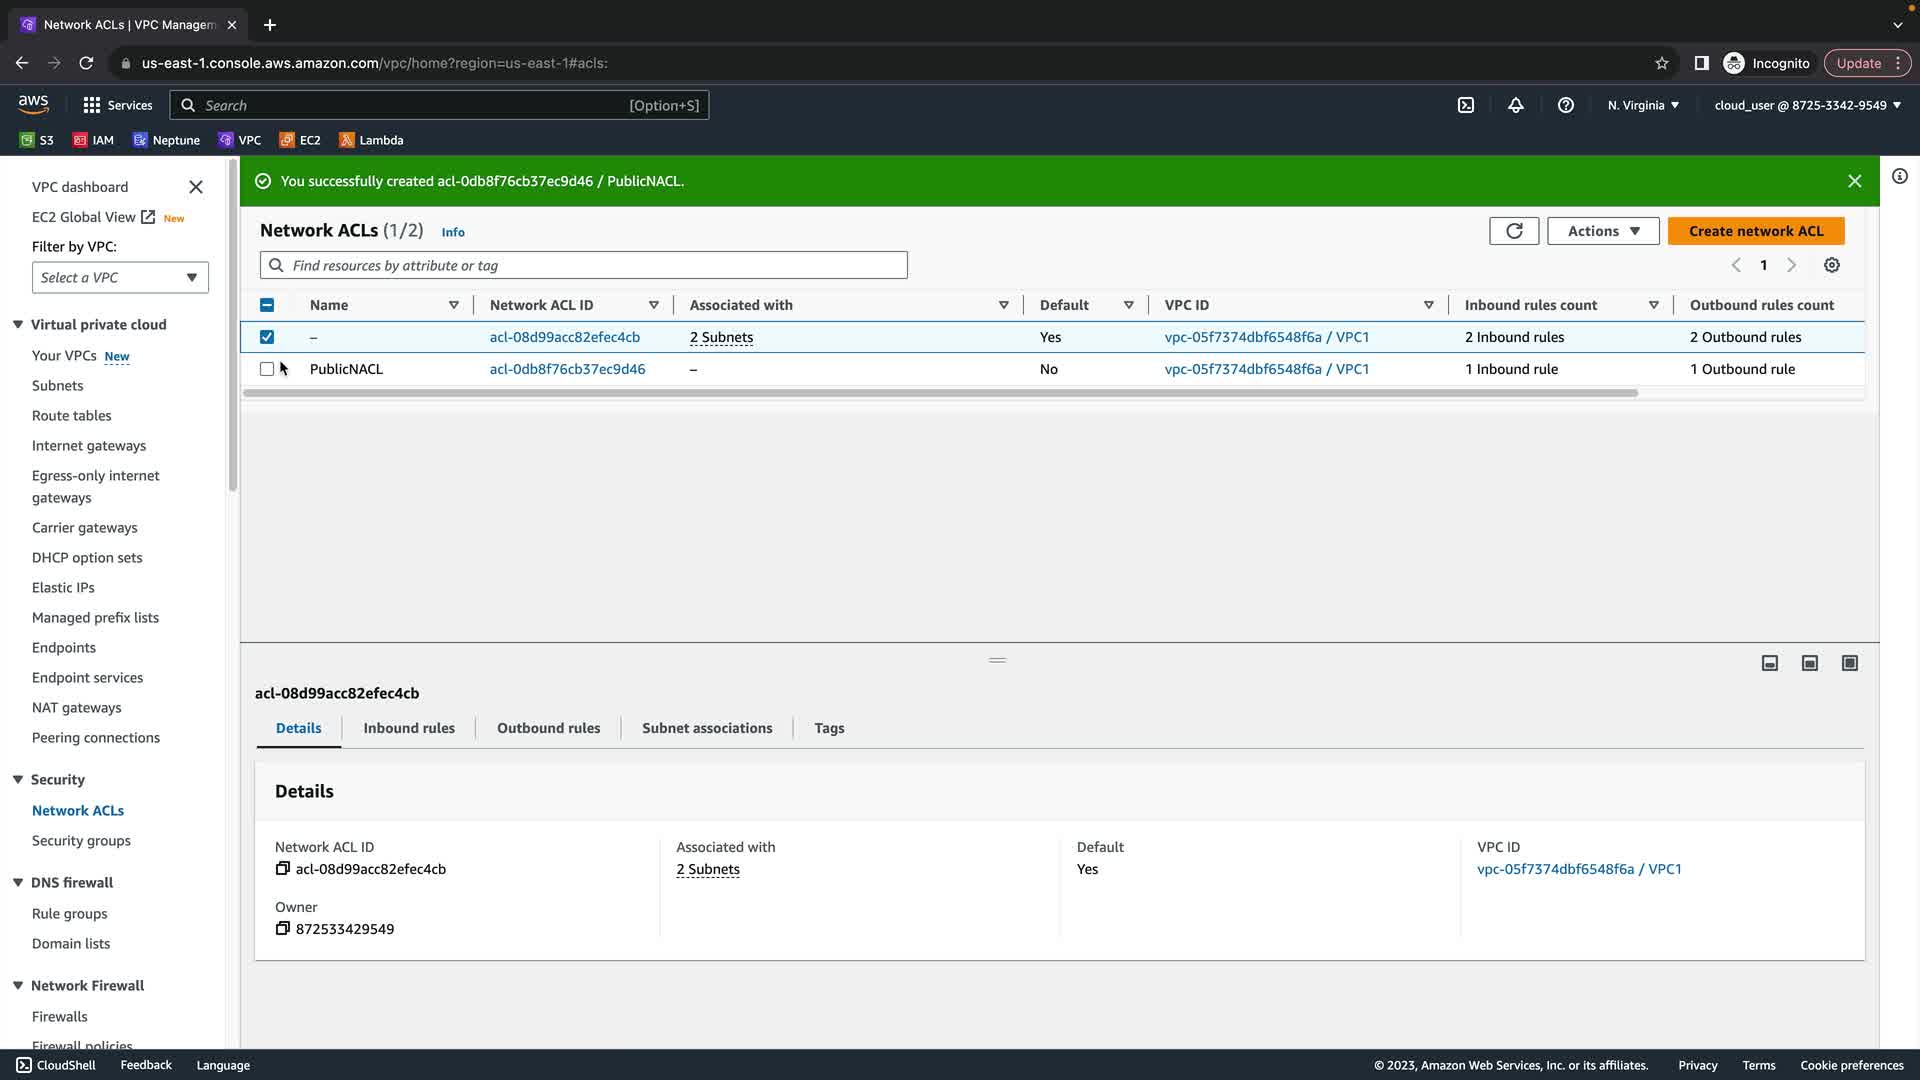Uncheck the default ACL row checkbox
Screen dimensions: 1920x1080
pyautogui.click(x=267, y=337)
